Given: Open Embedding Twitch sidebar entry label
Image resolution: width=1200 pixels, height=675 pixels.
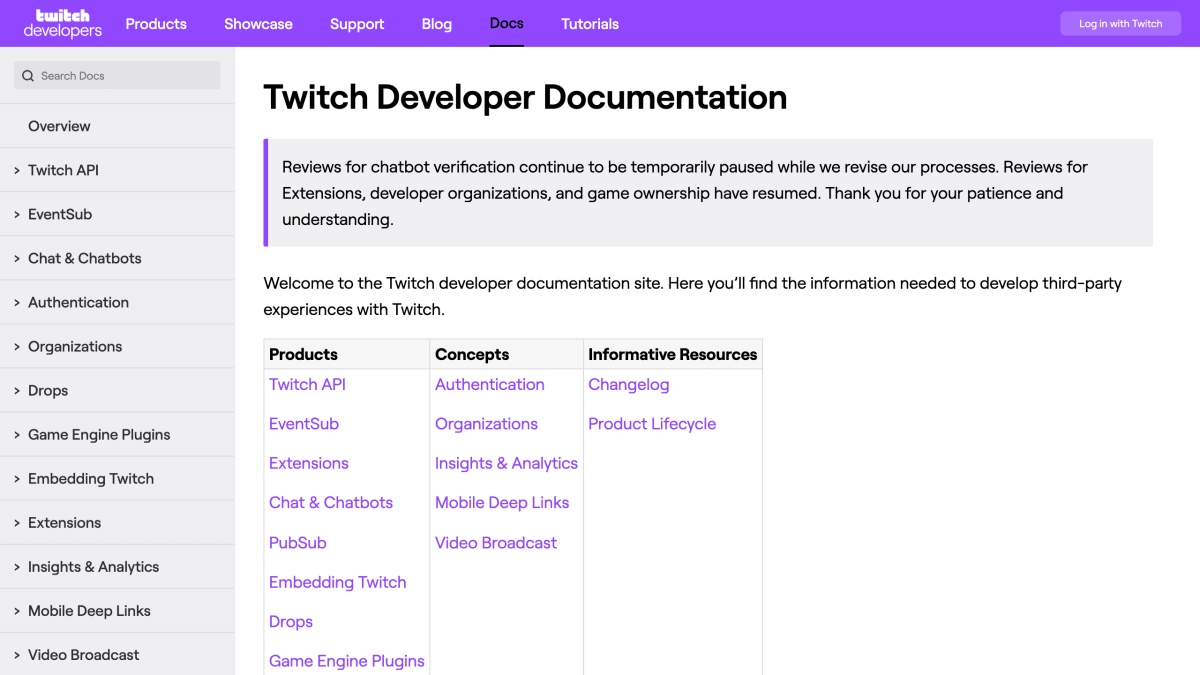Looking at the screenshot, I should pyautogui.click(x=91, y=478).
